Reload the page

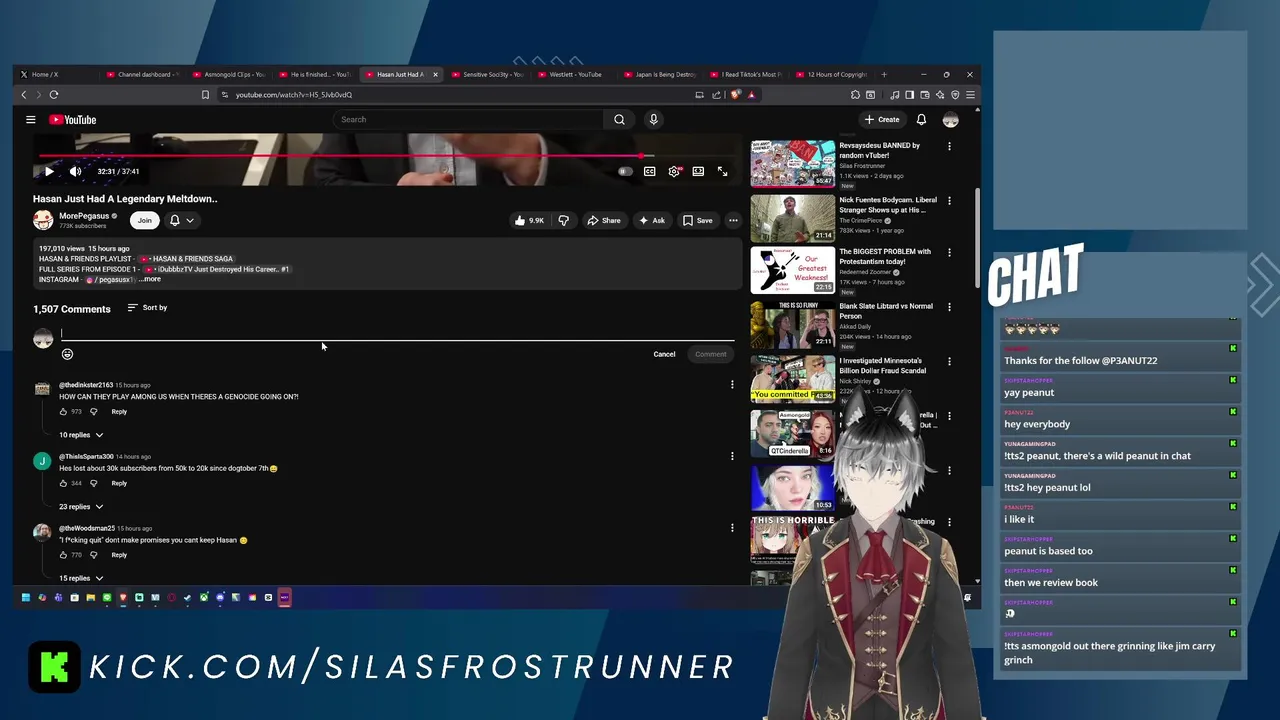(54, 95)
